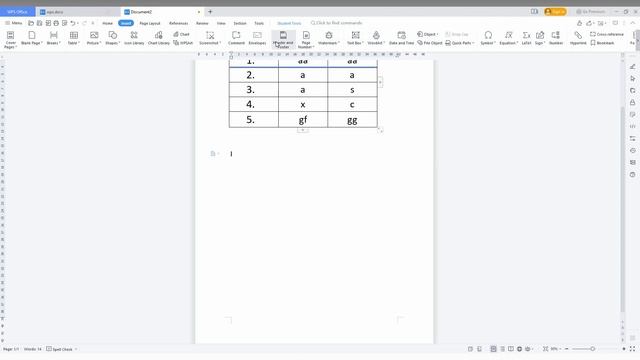
Task: Click the Picture insert tool
Action: (x=94, y=38)
